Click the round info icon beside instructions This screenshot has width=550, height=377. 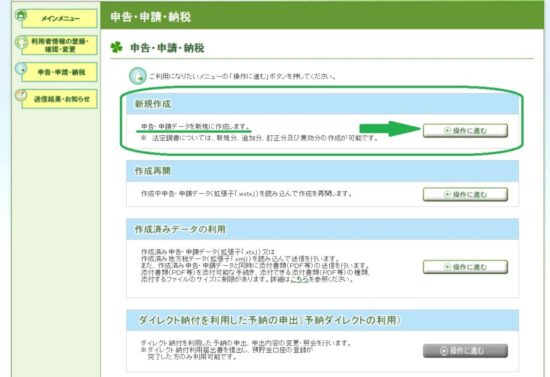point(137,76)
